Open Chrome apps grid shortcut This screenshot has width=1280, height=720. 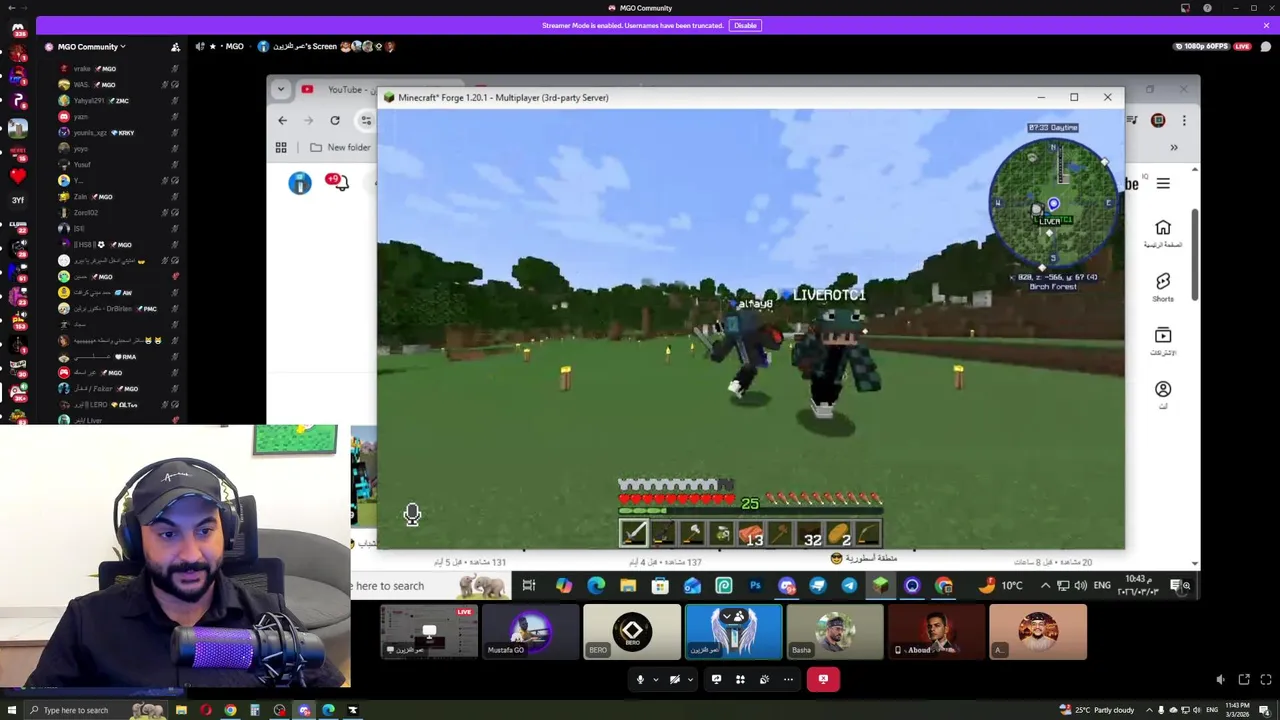tap(281, 147)
